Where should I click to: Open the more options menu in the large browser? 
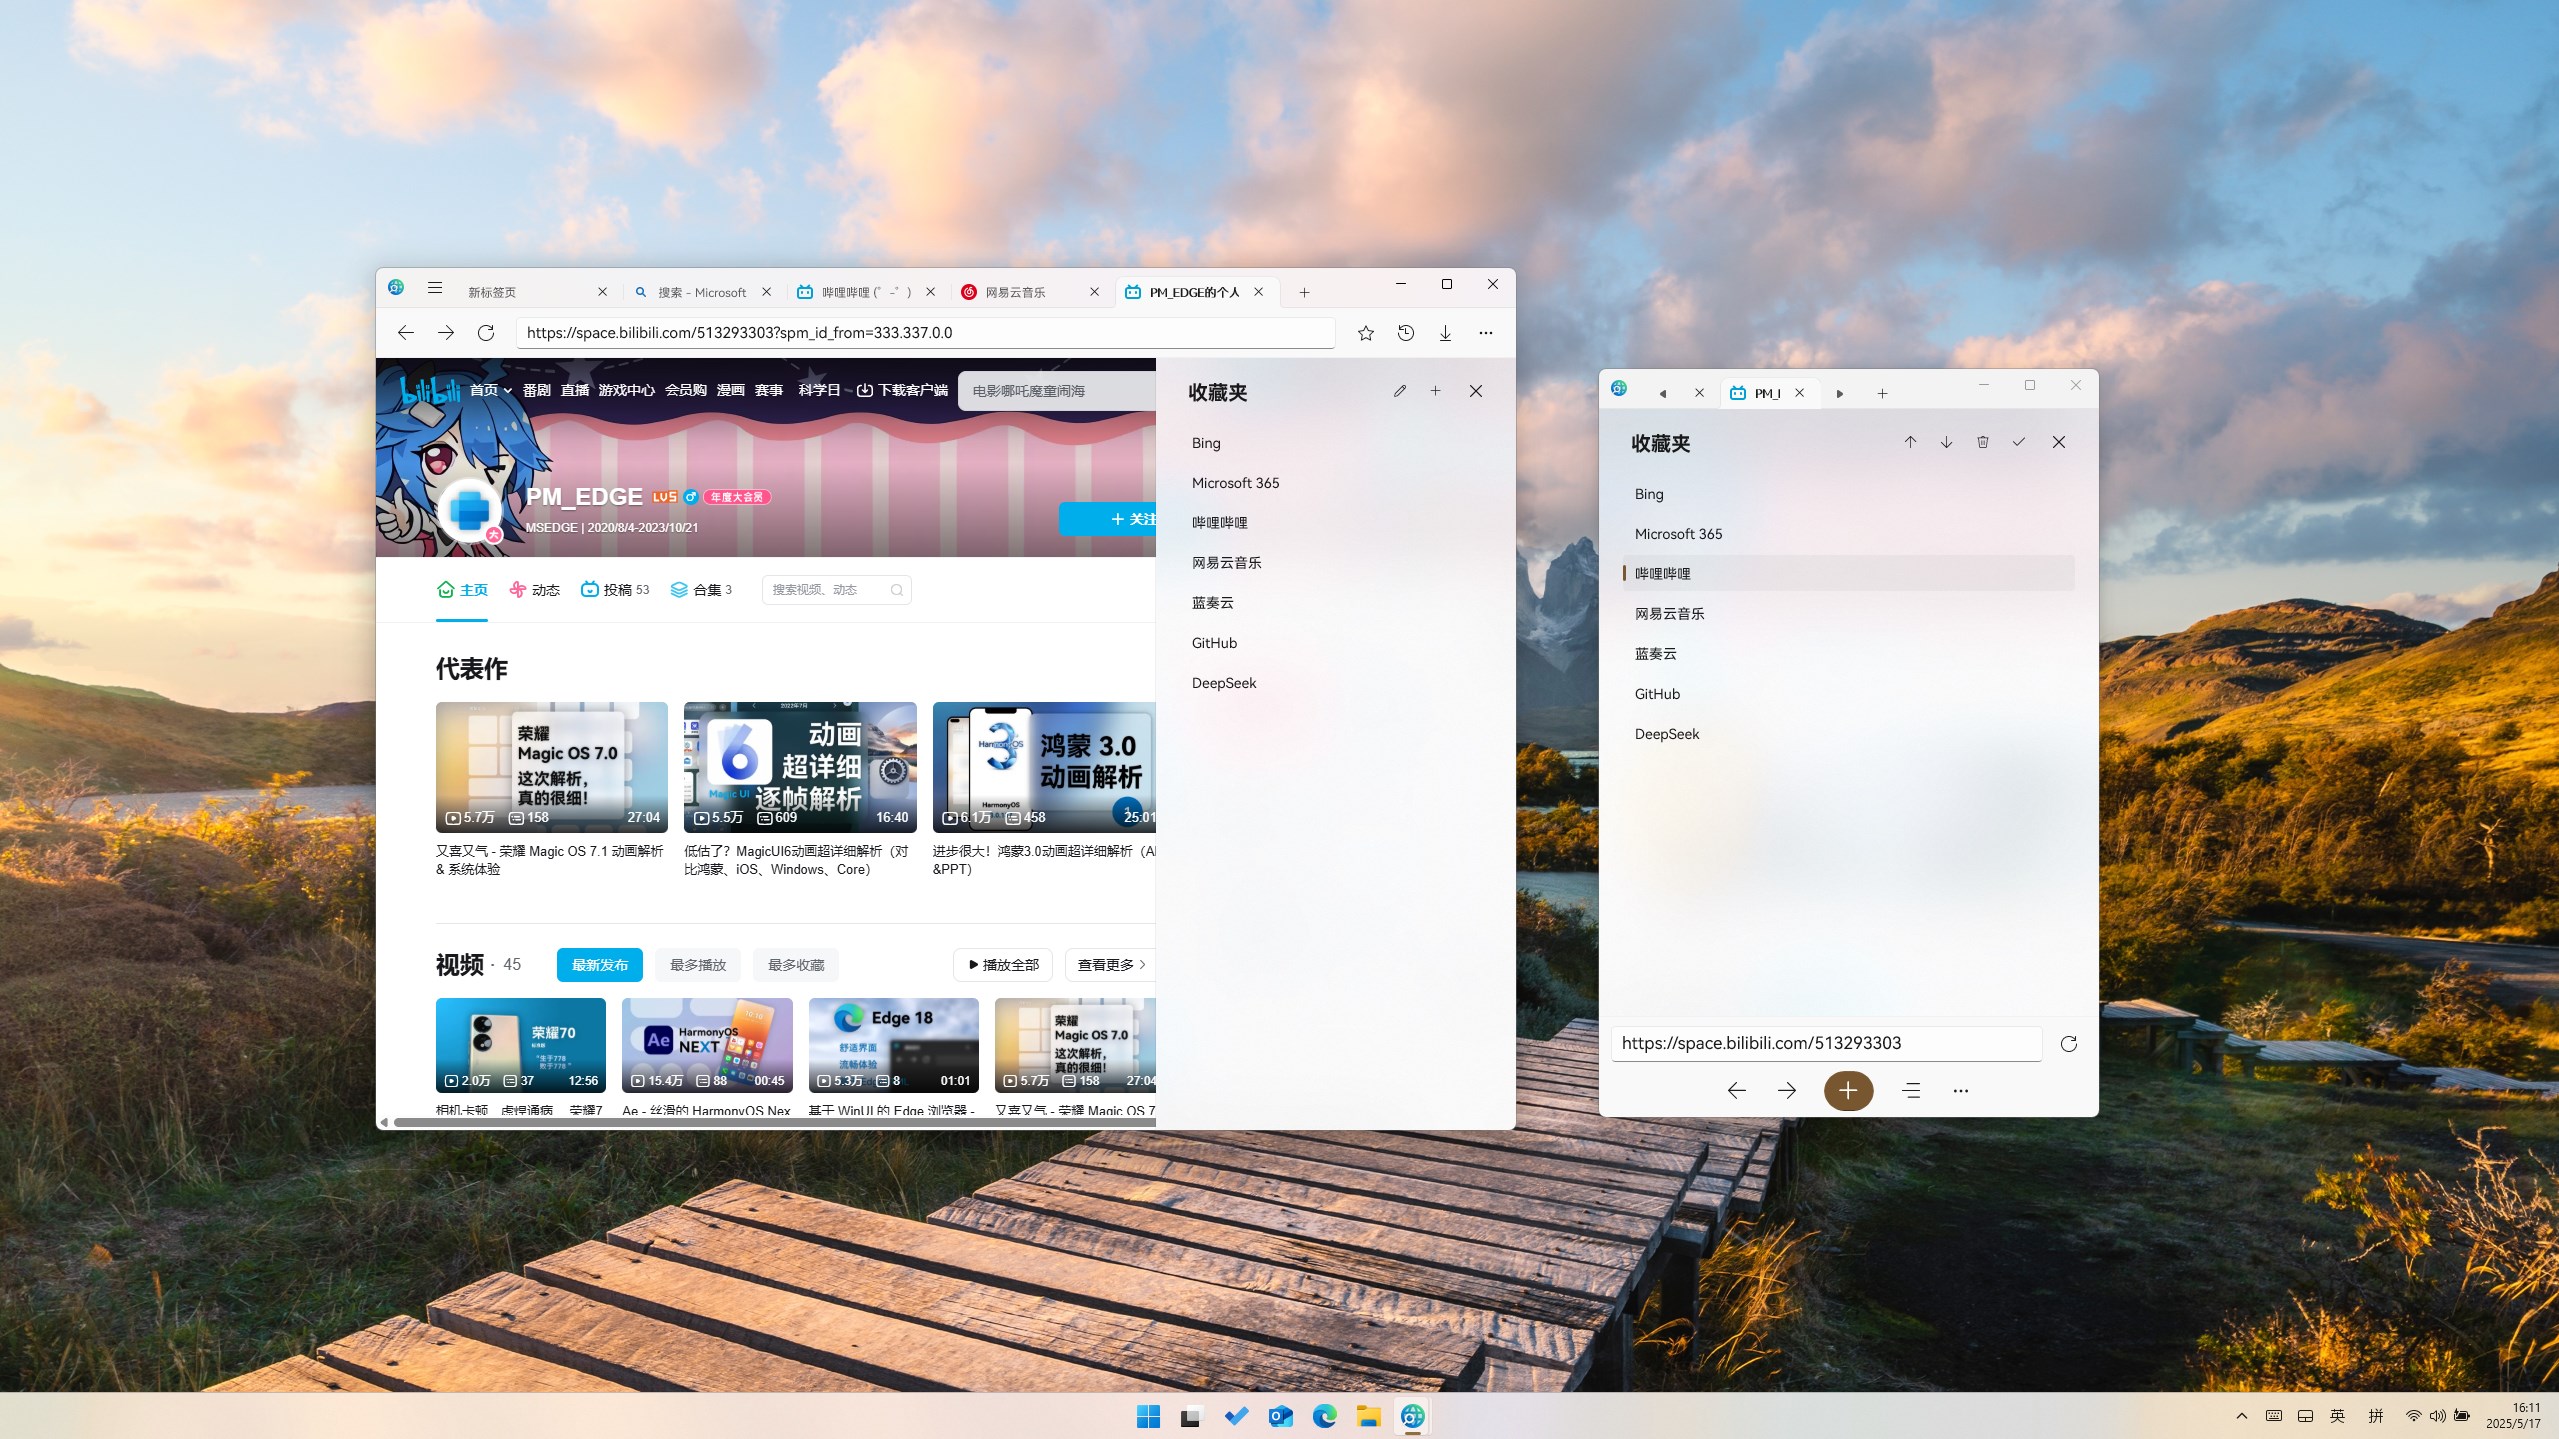(x=1486, y=333)
